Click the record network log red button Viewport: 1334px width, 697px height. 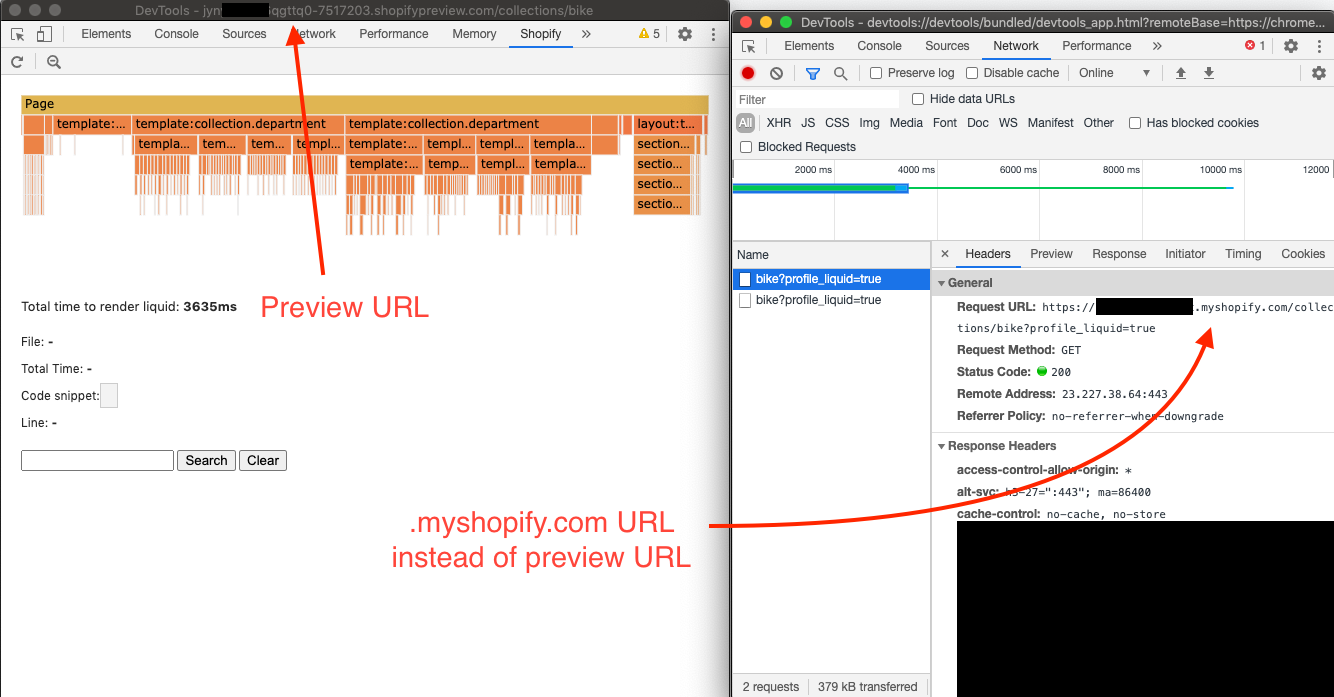[748, 73]
